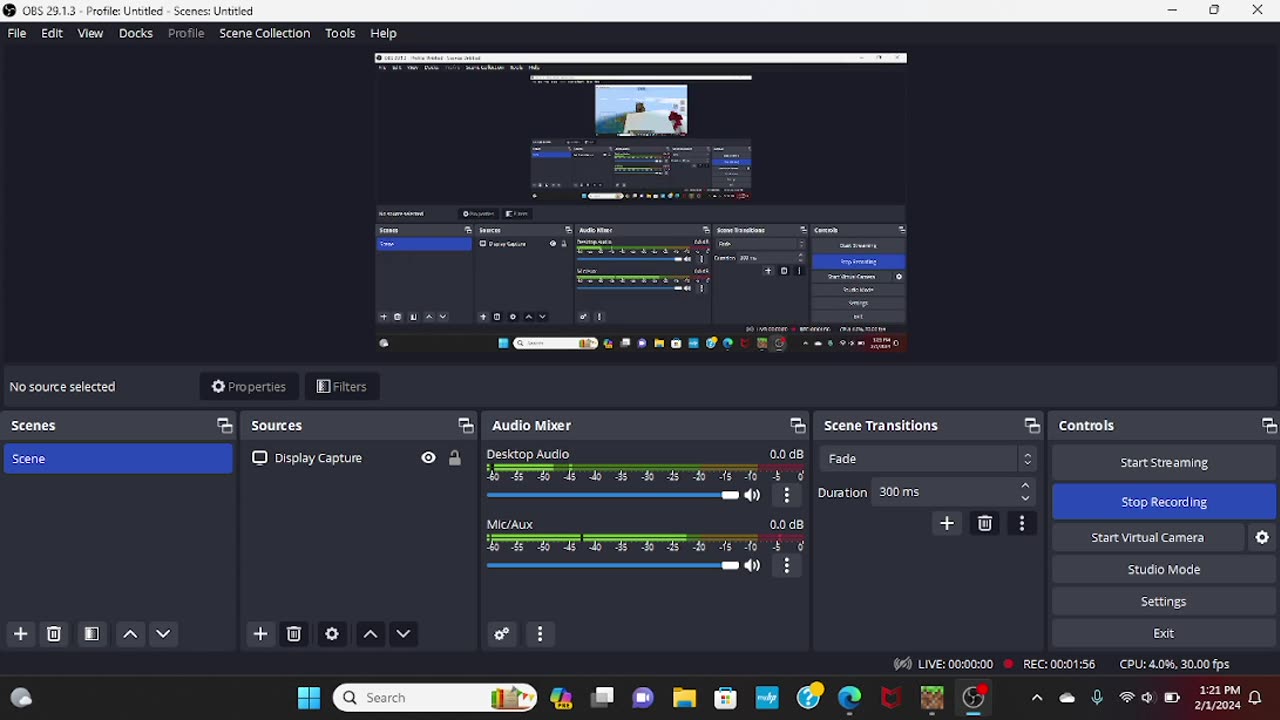Remove scene transition trash icon
Screen dimensions: 1280x720
985,523
